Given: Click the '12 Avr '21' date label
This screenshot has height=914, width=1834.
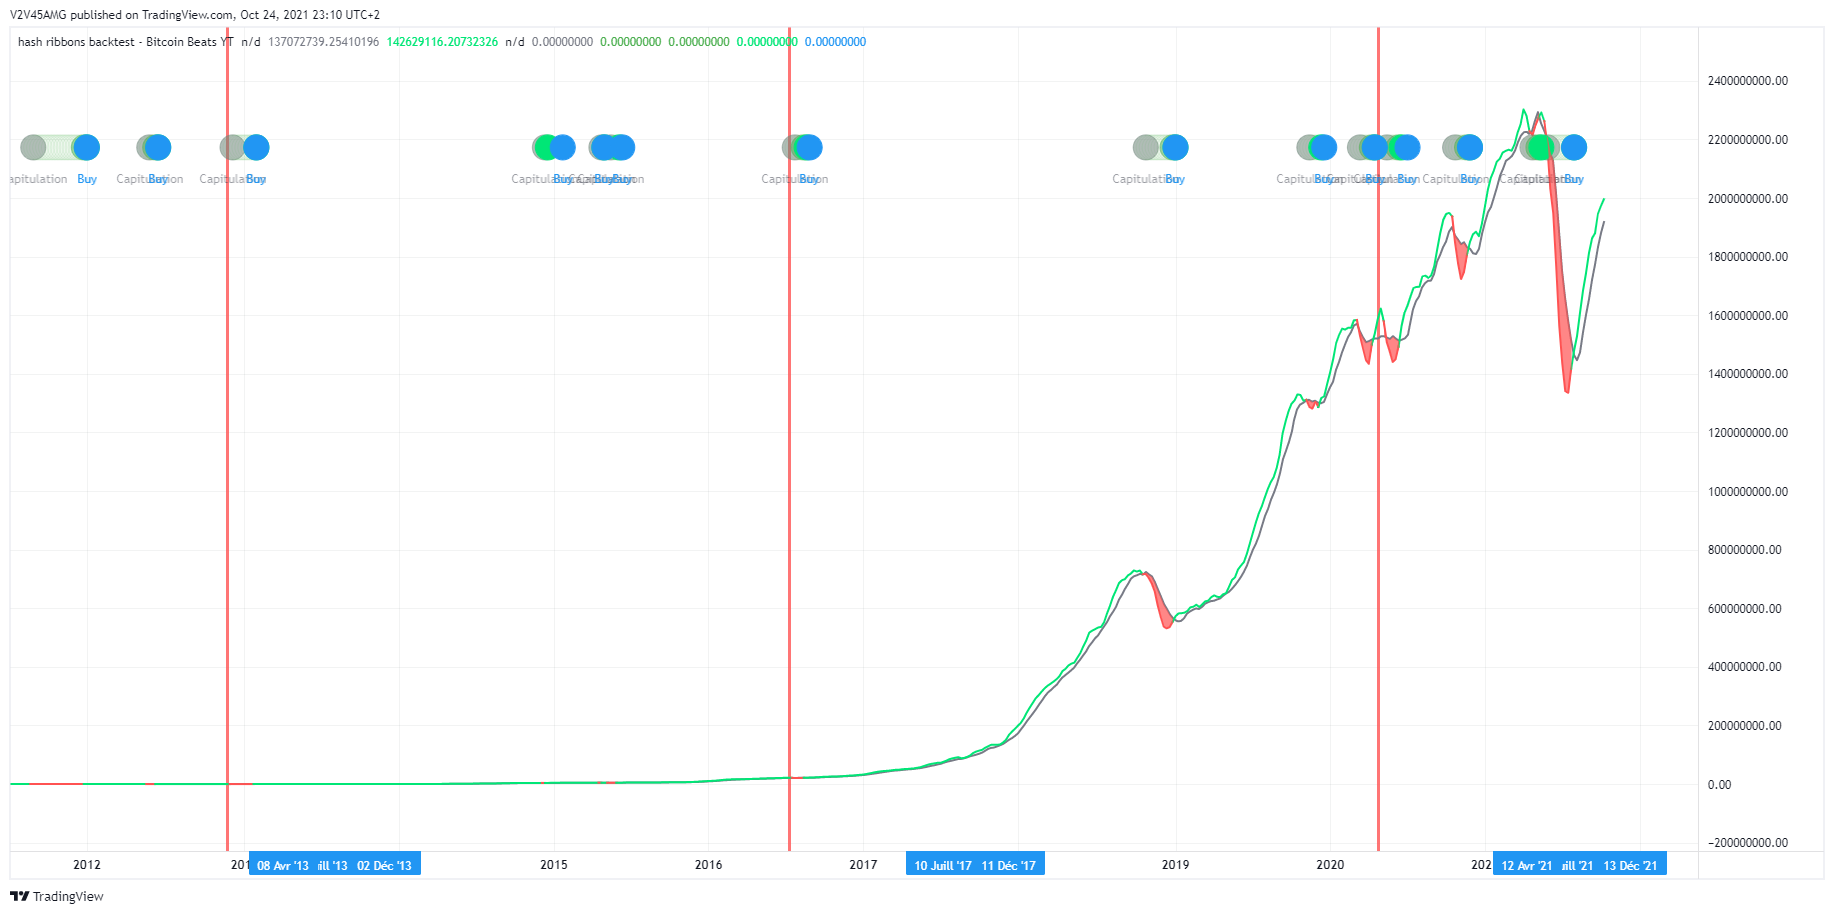Looking at the screenshot, I should click(x=1527, y=865).
